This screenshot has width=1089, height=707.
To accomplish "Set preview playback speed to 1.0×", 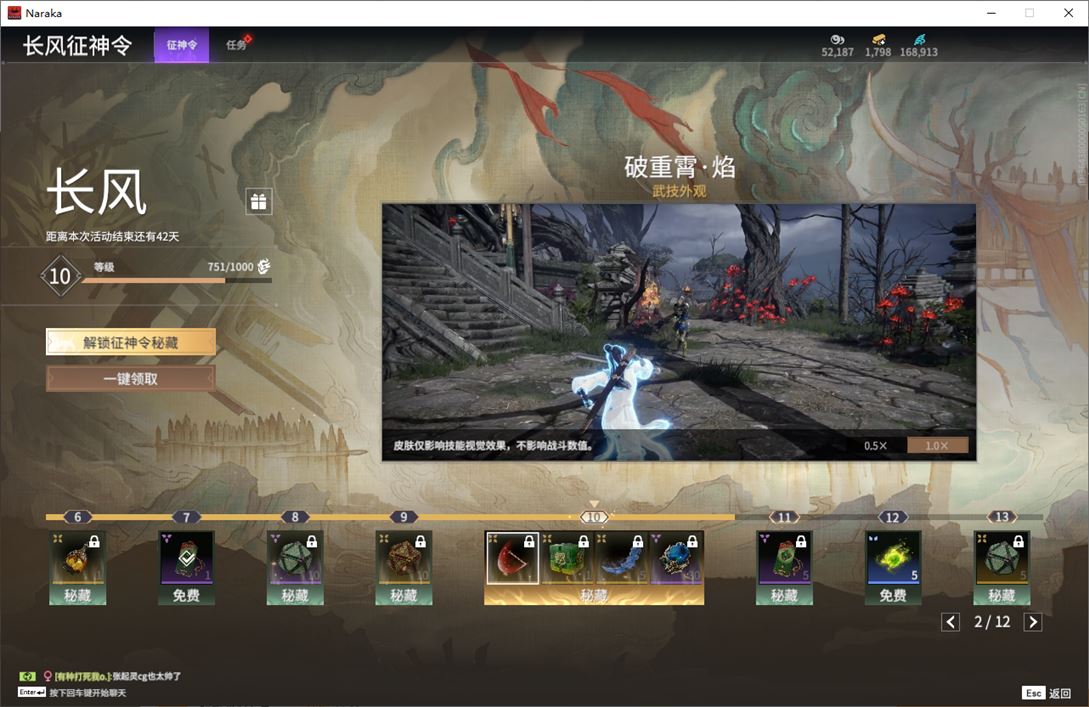I will (x=937, y=445).
